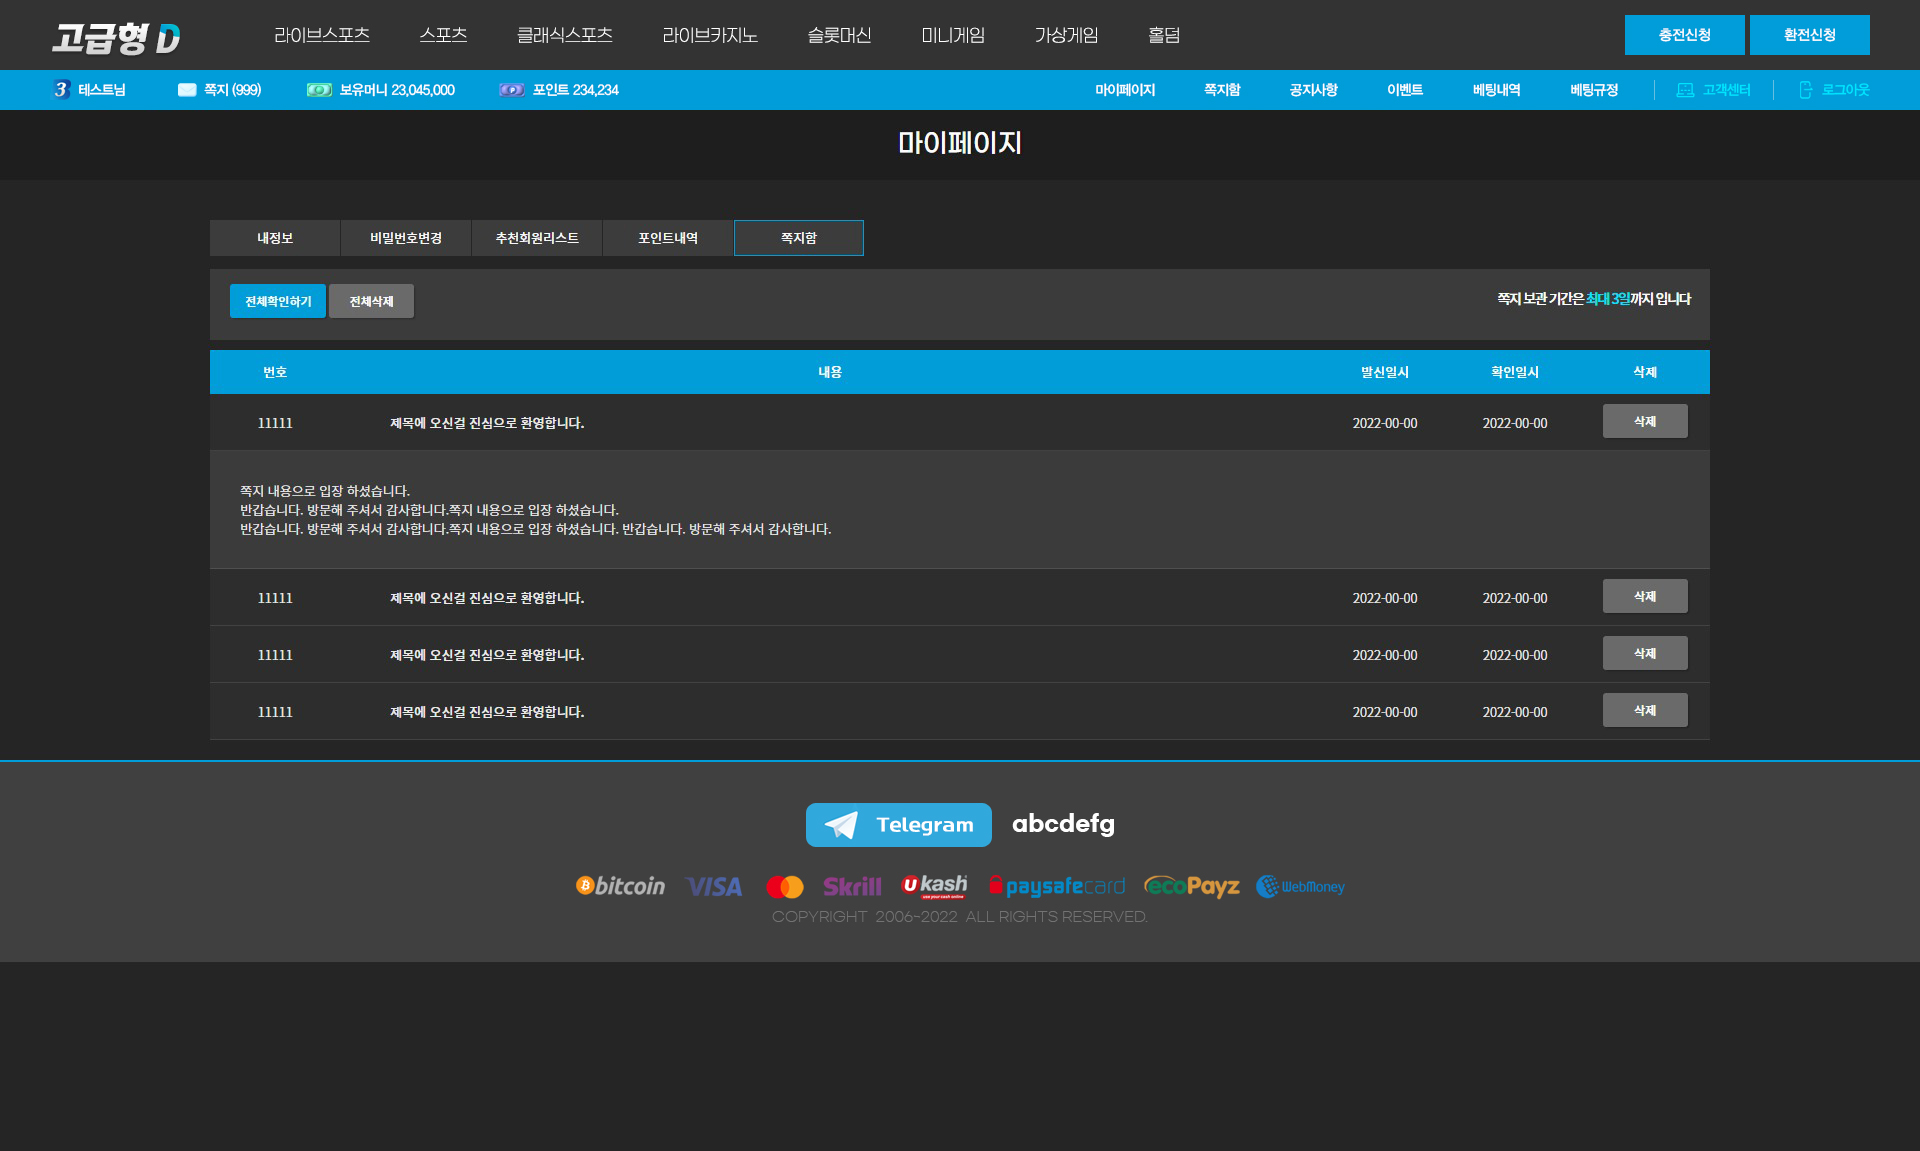The width and height of the screenshot is (1920, 1151).
Task: Switch to 포인트내역 tab
Action: [668, 238]
